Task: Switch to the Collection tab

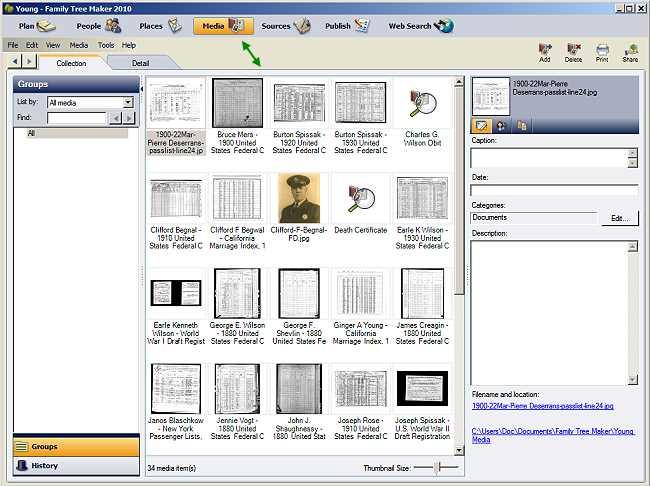Action: coord(71,63)
